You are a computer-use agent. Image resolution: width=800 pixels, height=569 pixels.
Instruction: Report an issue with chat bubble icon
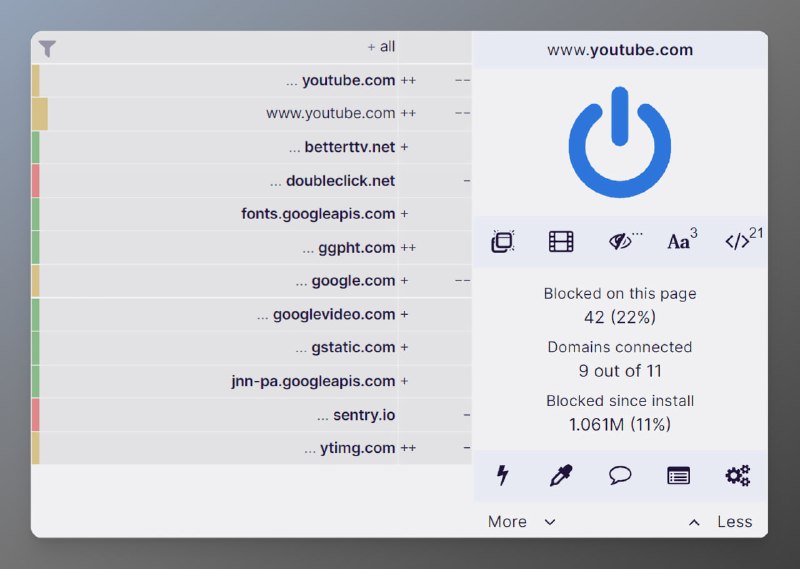click(620, 475)
